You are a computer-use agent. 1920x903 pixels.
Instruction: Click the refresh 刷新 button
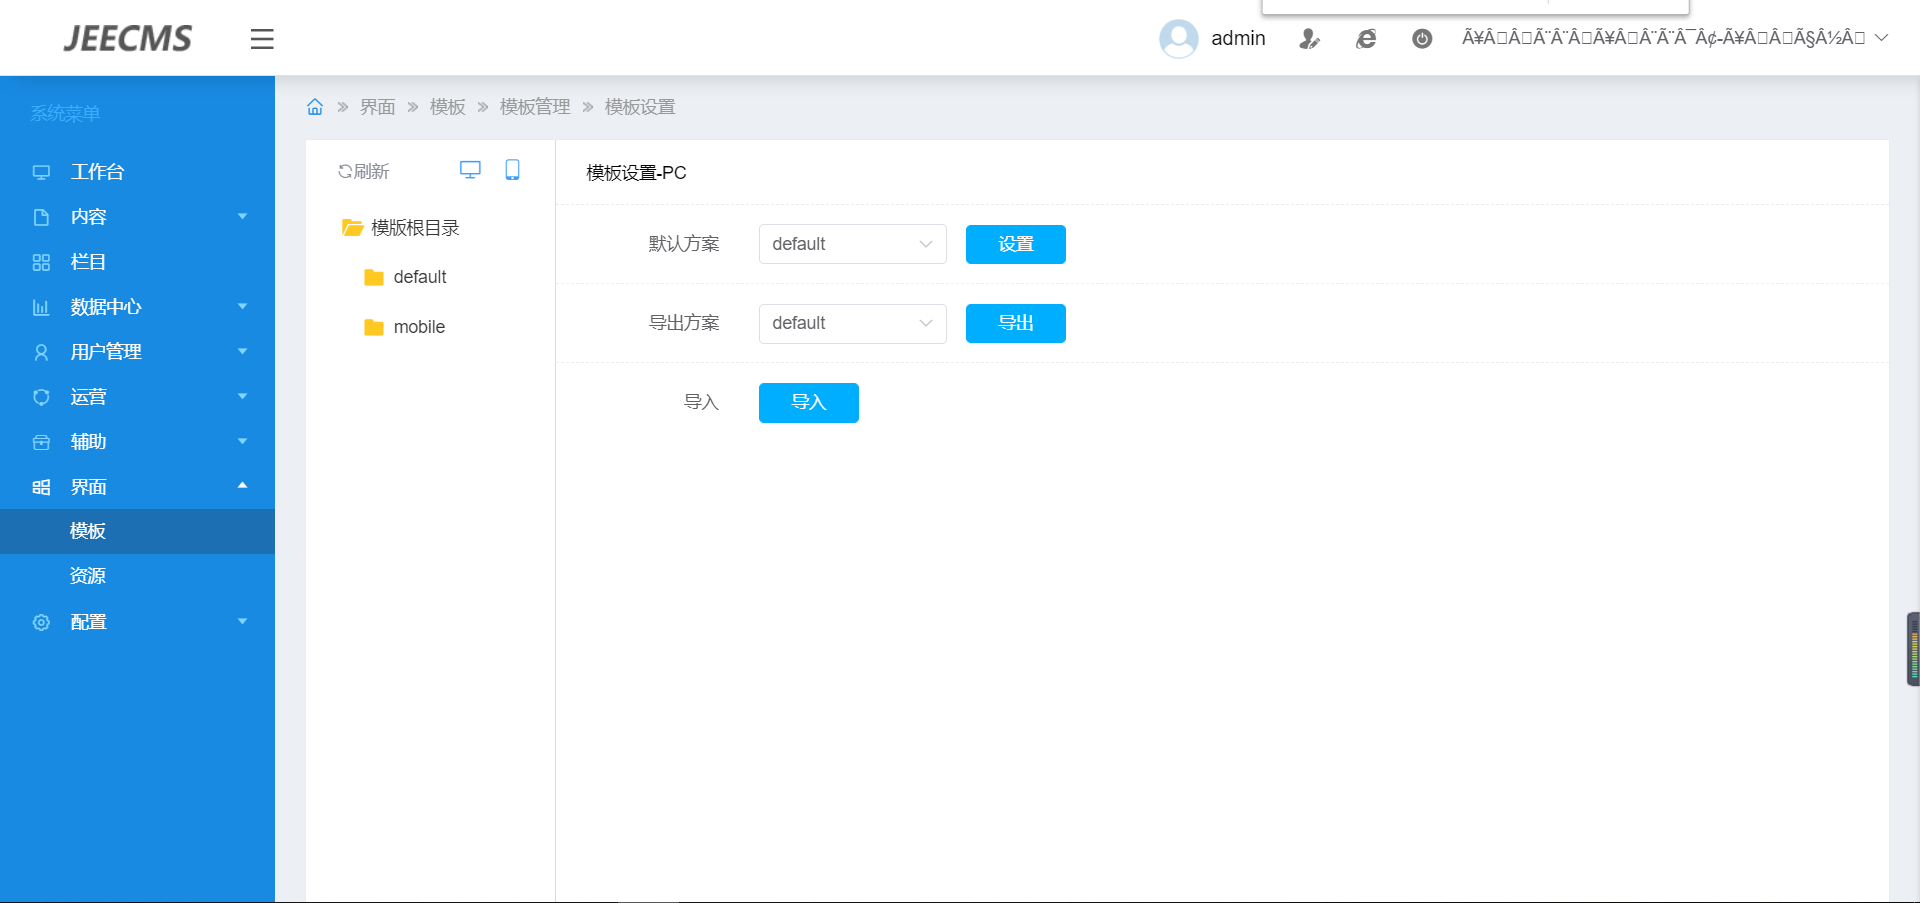click(x=364, y=172)
